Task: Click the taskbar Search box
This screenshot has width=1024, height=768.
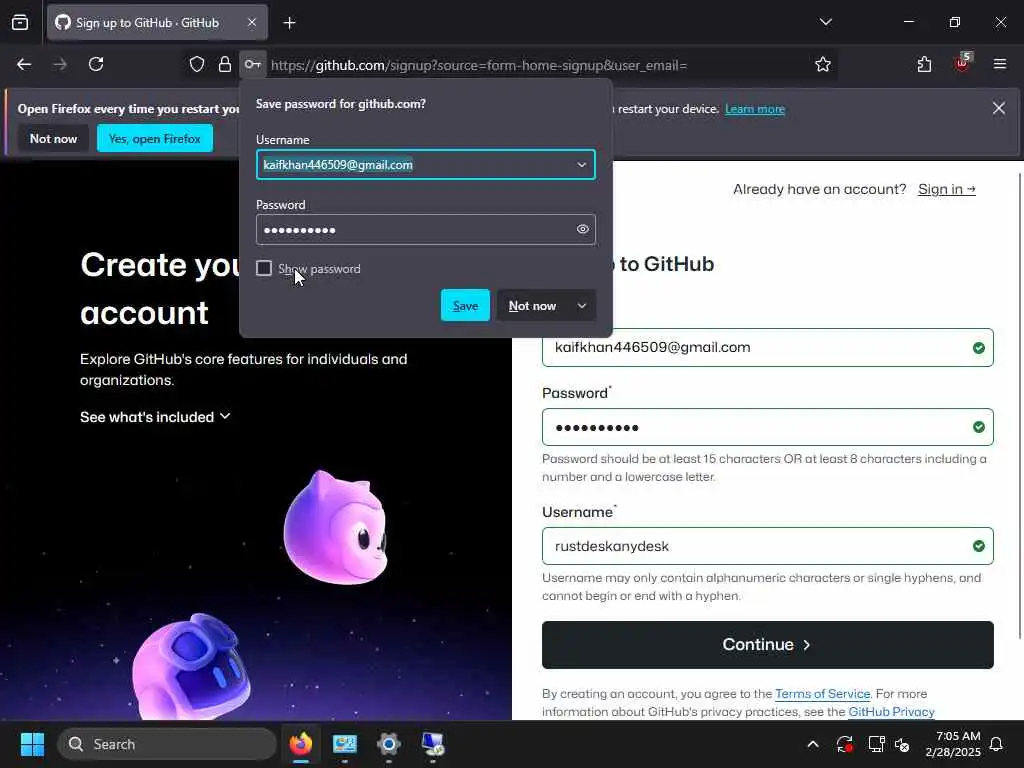Action: 167,744
